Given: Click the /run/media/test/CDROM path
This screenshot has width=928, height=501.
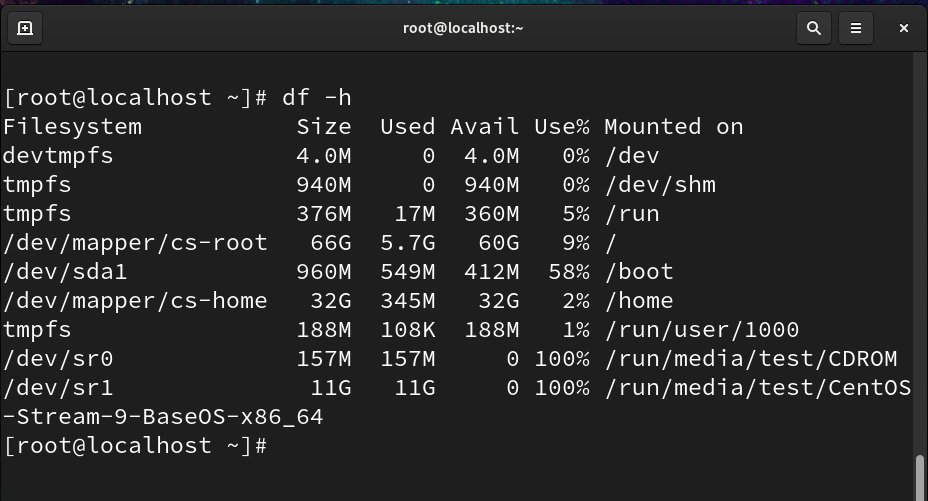Looking at the screenshot, I should 750,359.
